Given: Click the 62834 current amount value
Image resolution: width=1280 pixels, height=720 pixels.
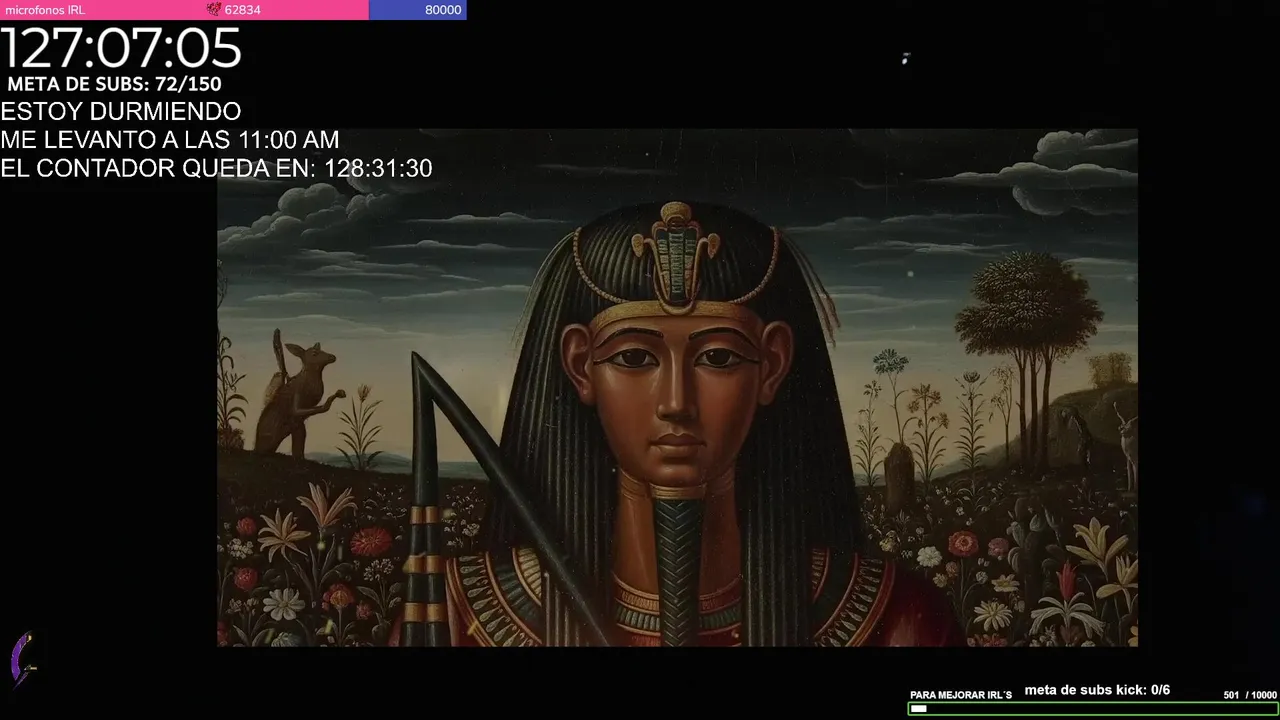Looking at the screenshot, I should 242,10.
